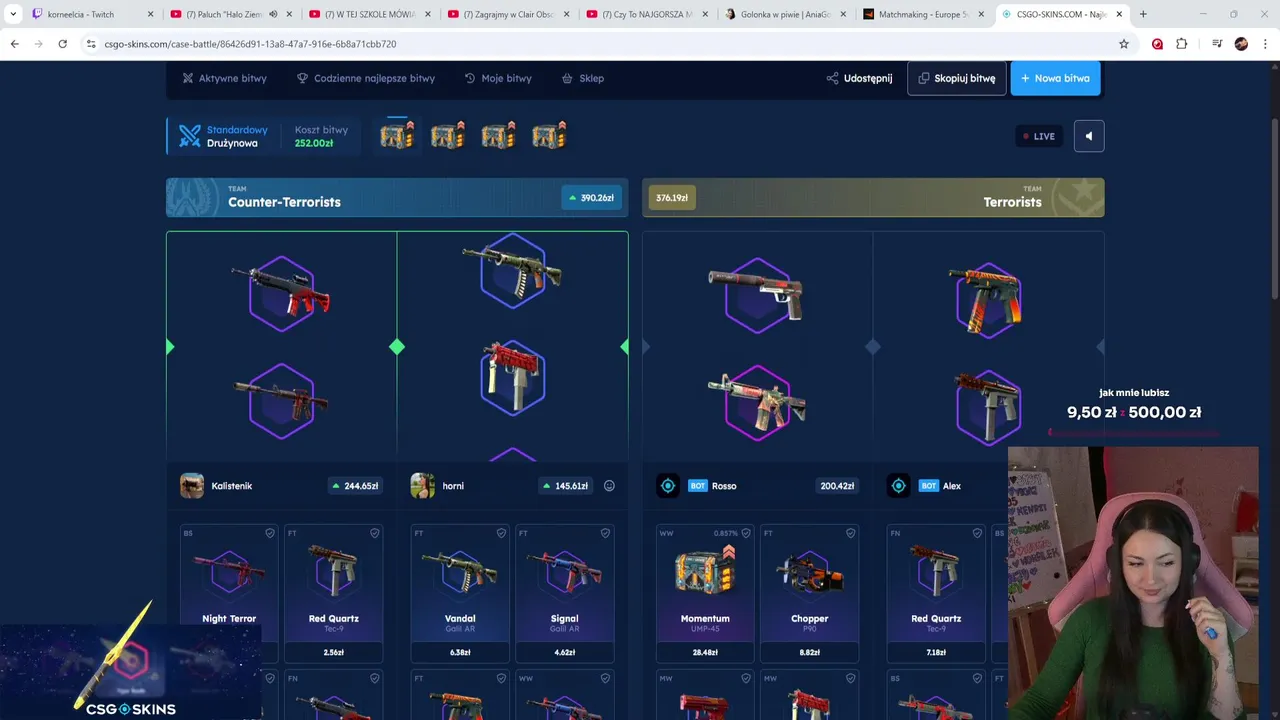Open the Vandal Galil AR skin card

tap(460, 593)
